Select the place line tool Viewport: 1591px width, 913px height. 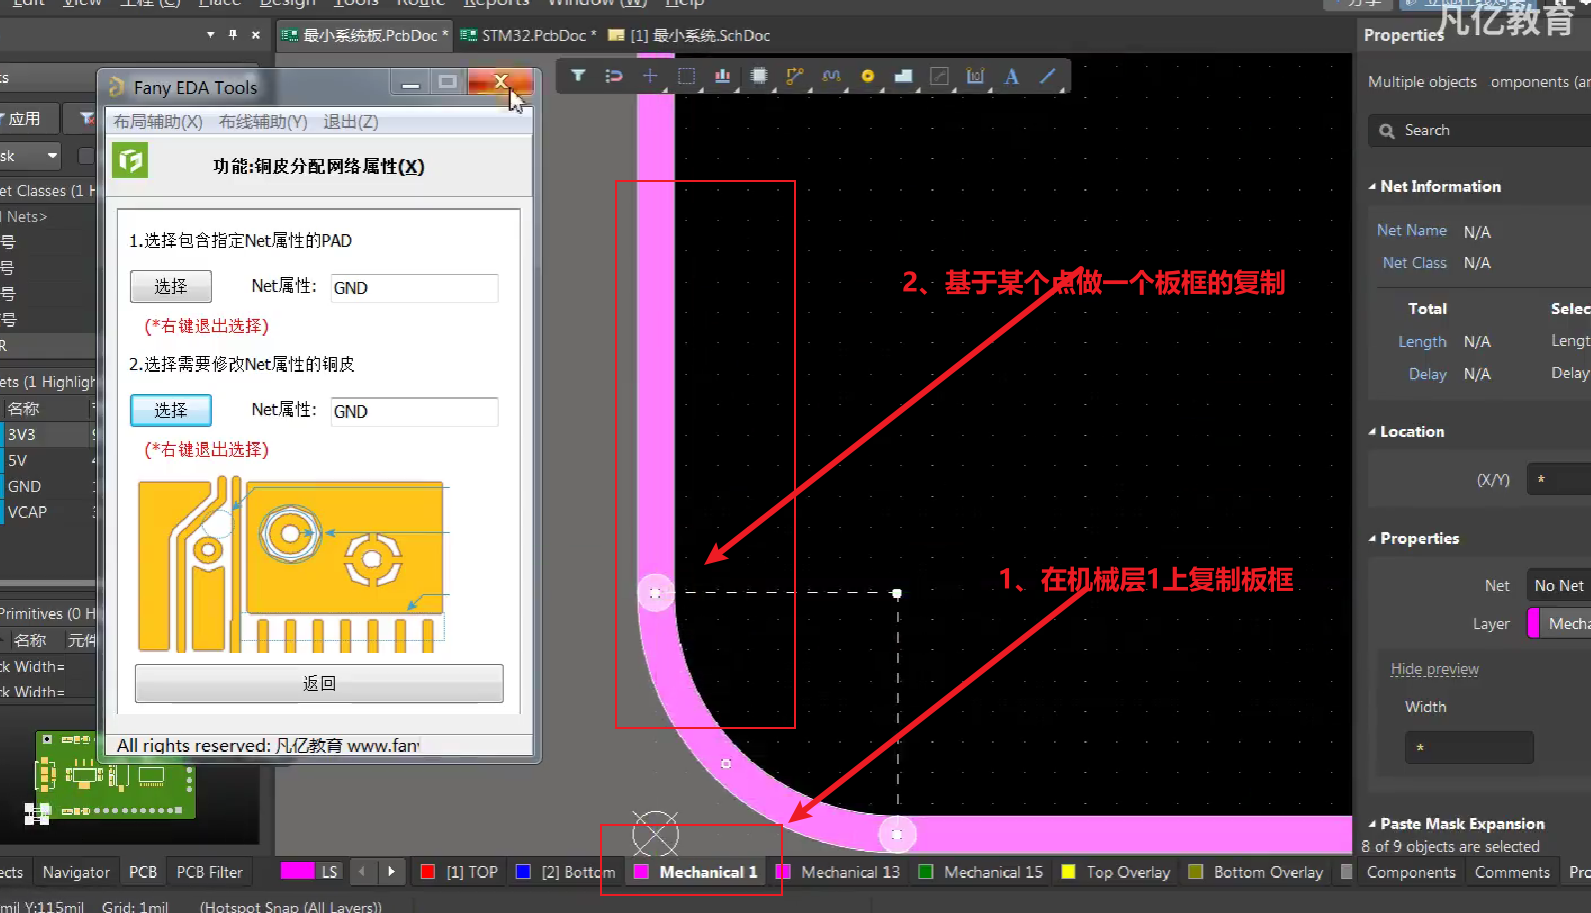pos(1047,76)
